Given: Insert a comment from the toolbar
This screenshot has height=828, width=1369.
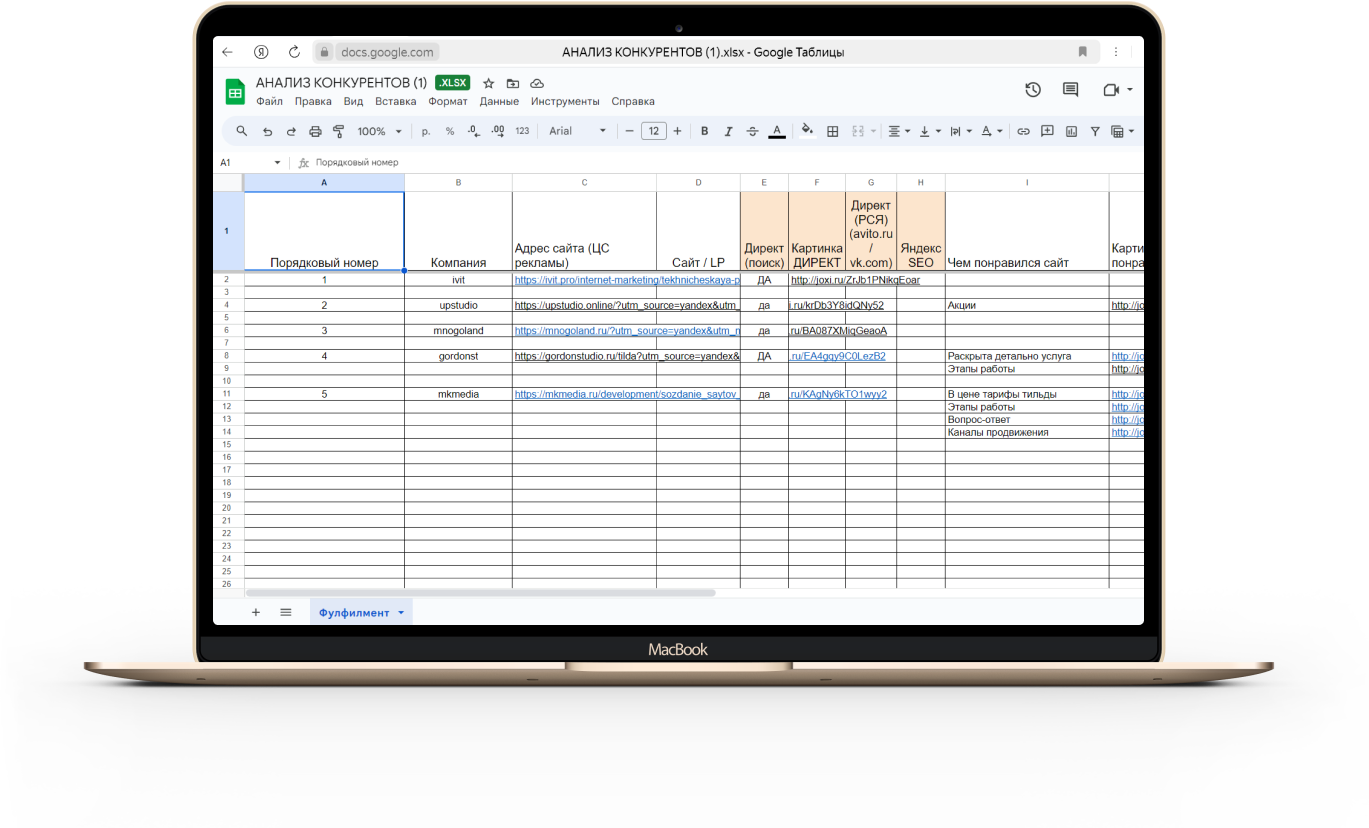Looking at the screenshot, I should (1047, 131).
